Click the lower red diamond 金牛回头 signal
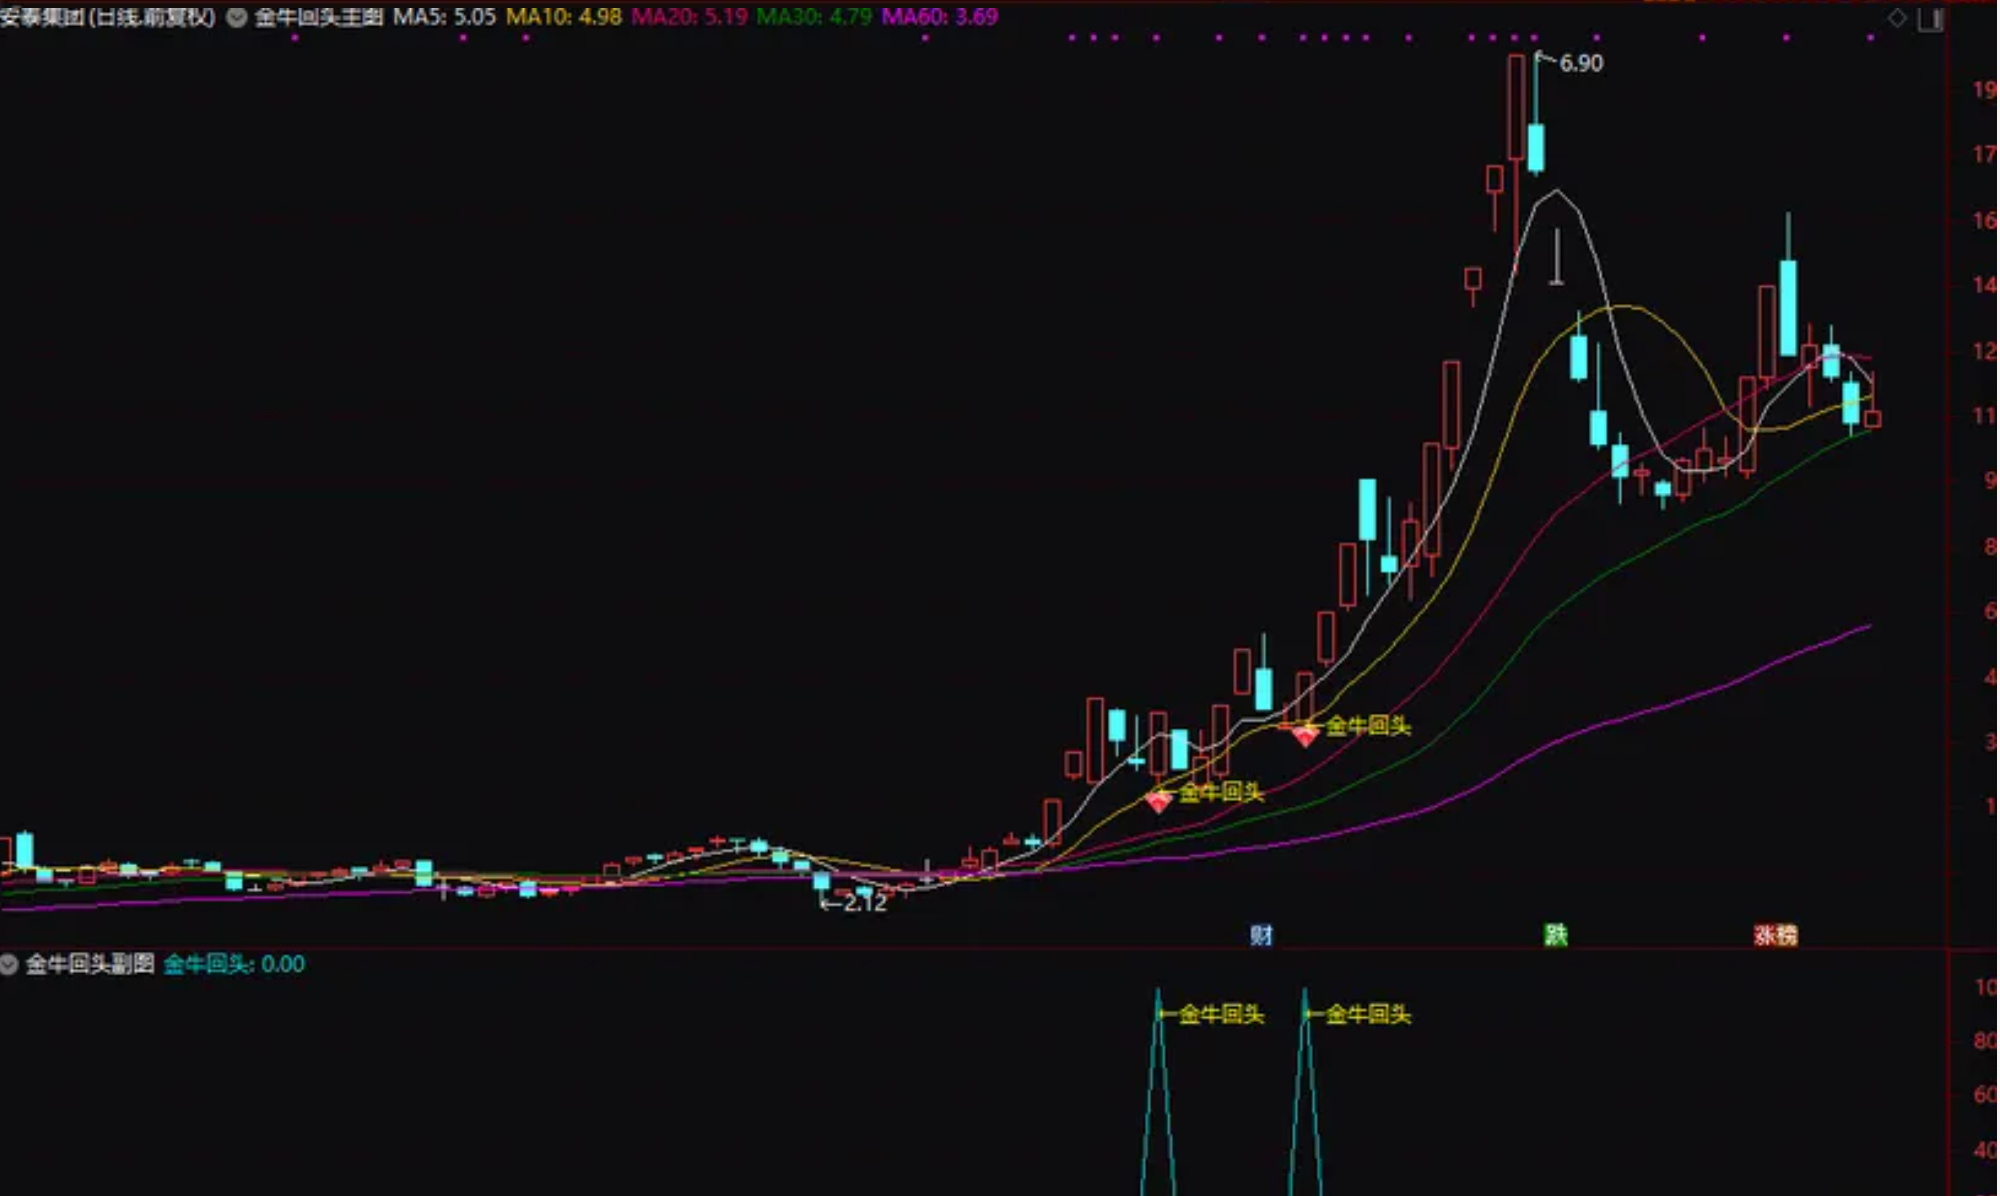The width and height of the screenshot is (2000, 1196). tap(1158, 800)
